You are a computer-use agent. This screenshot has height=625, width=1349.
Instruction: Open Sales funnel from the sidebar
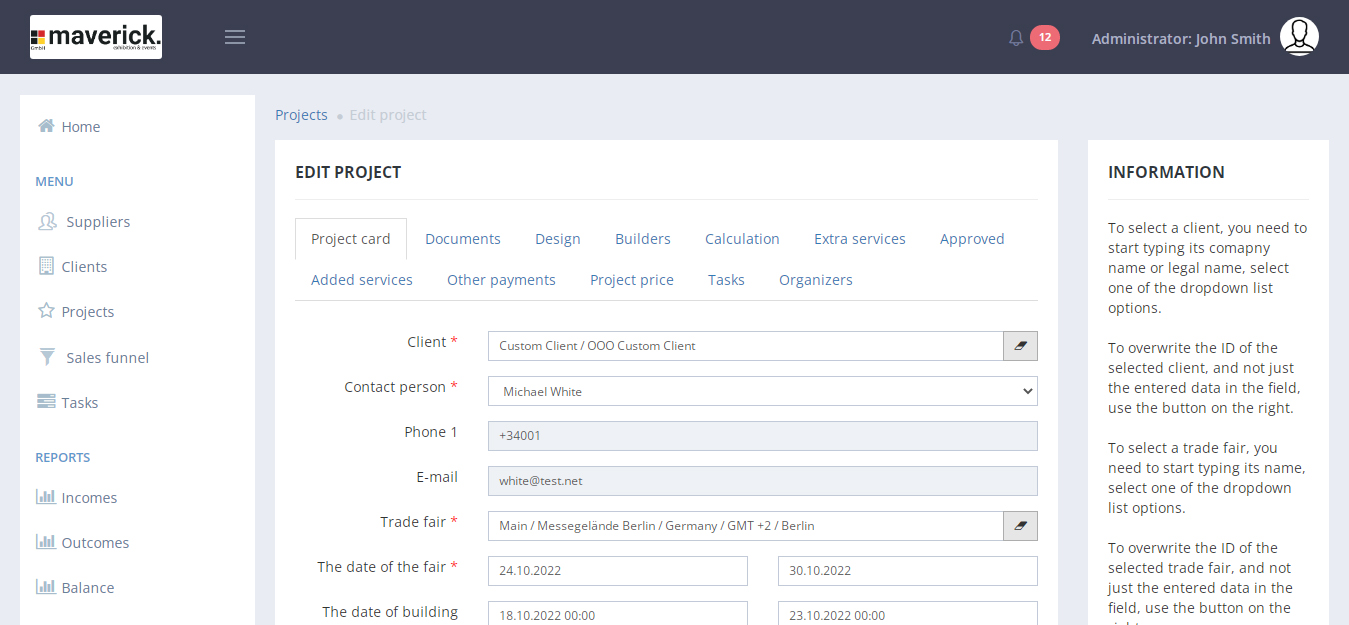pyautogui.click(x=107, y=358)
